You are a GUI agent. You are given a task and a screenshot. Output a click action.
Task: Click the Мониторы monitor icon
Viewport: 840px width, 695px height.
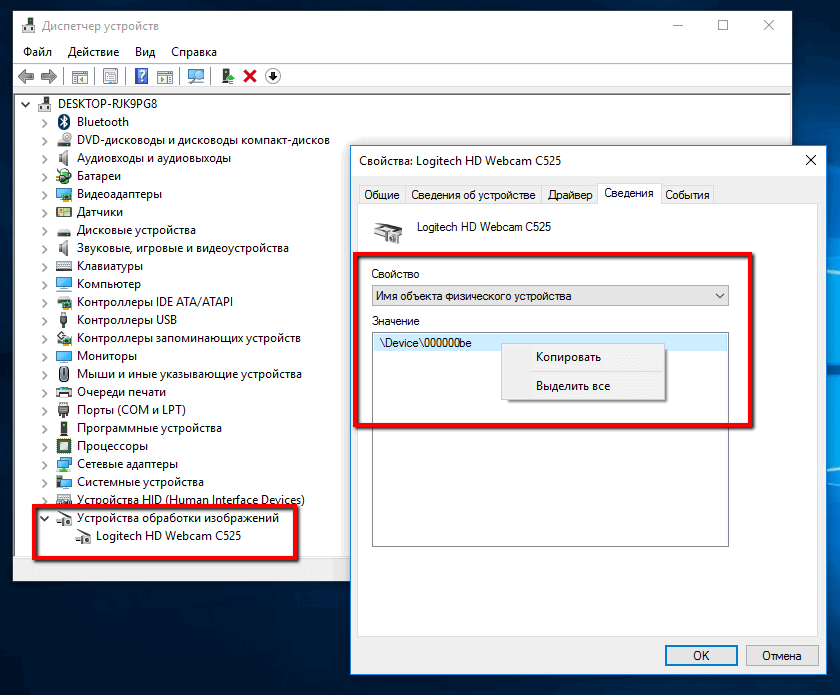64,356
